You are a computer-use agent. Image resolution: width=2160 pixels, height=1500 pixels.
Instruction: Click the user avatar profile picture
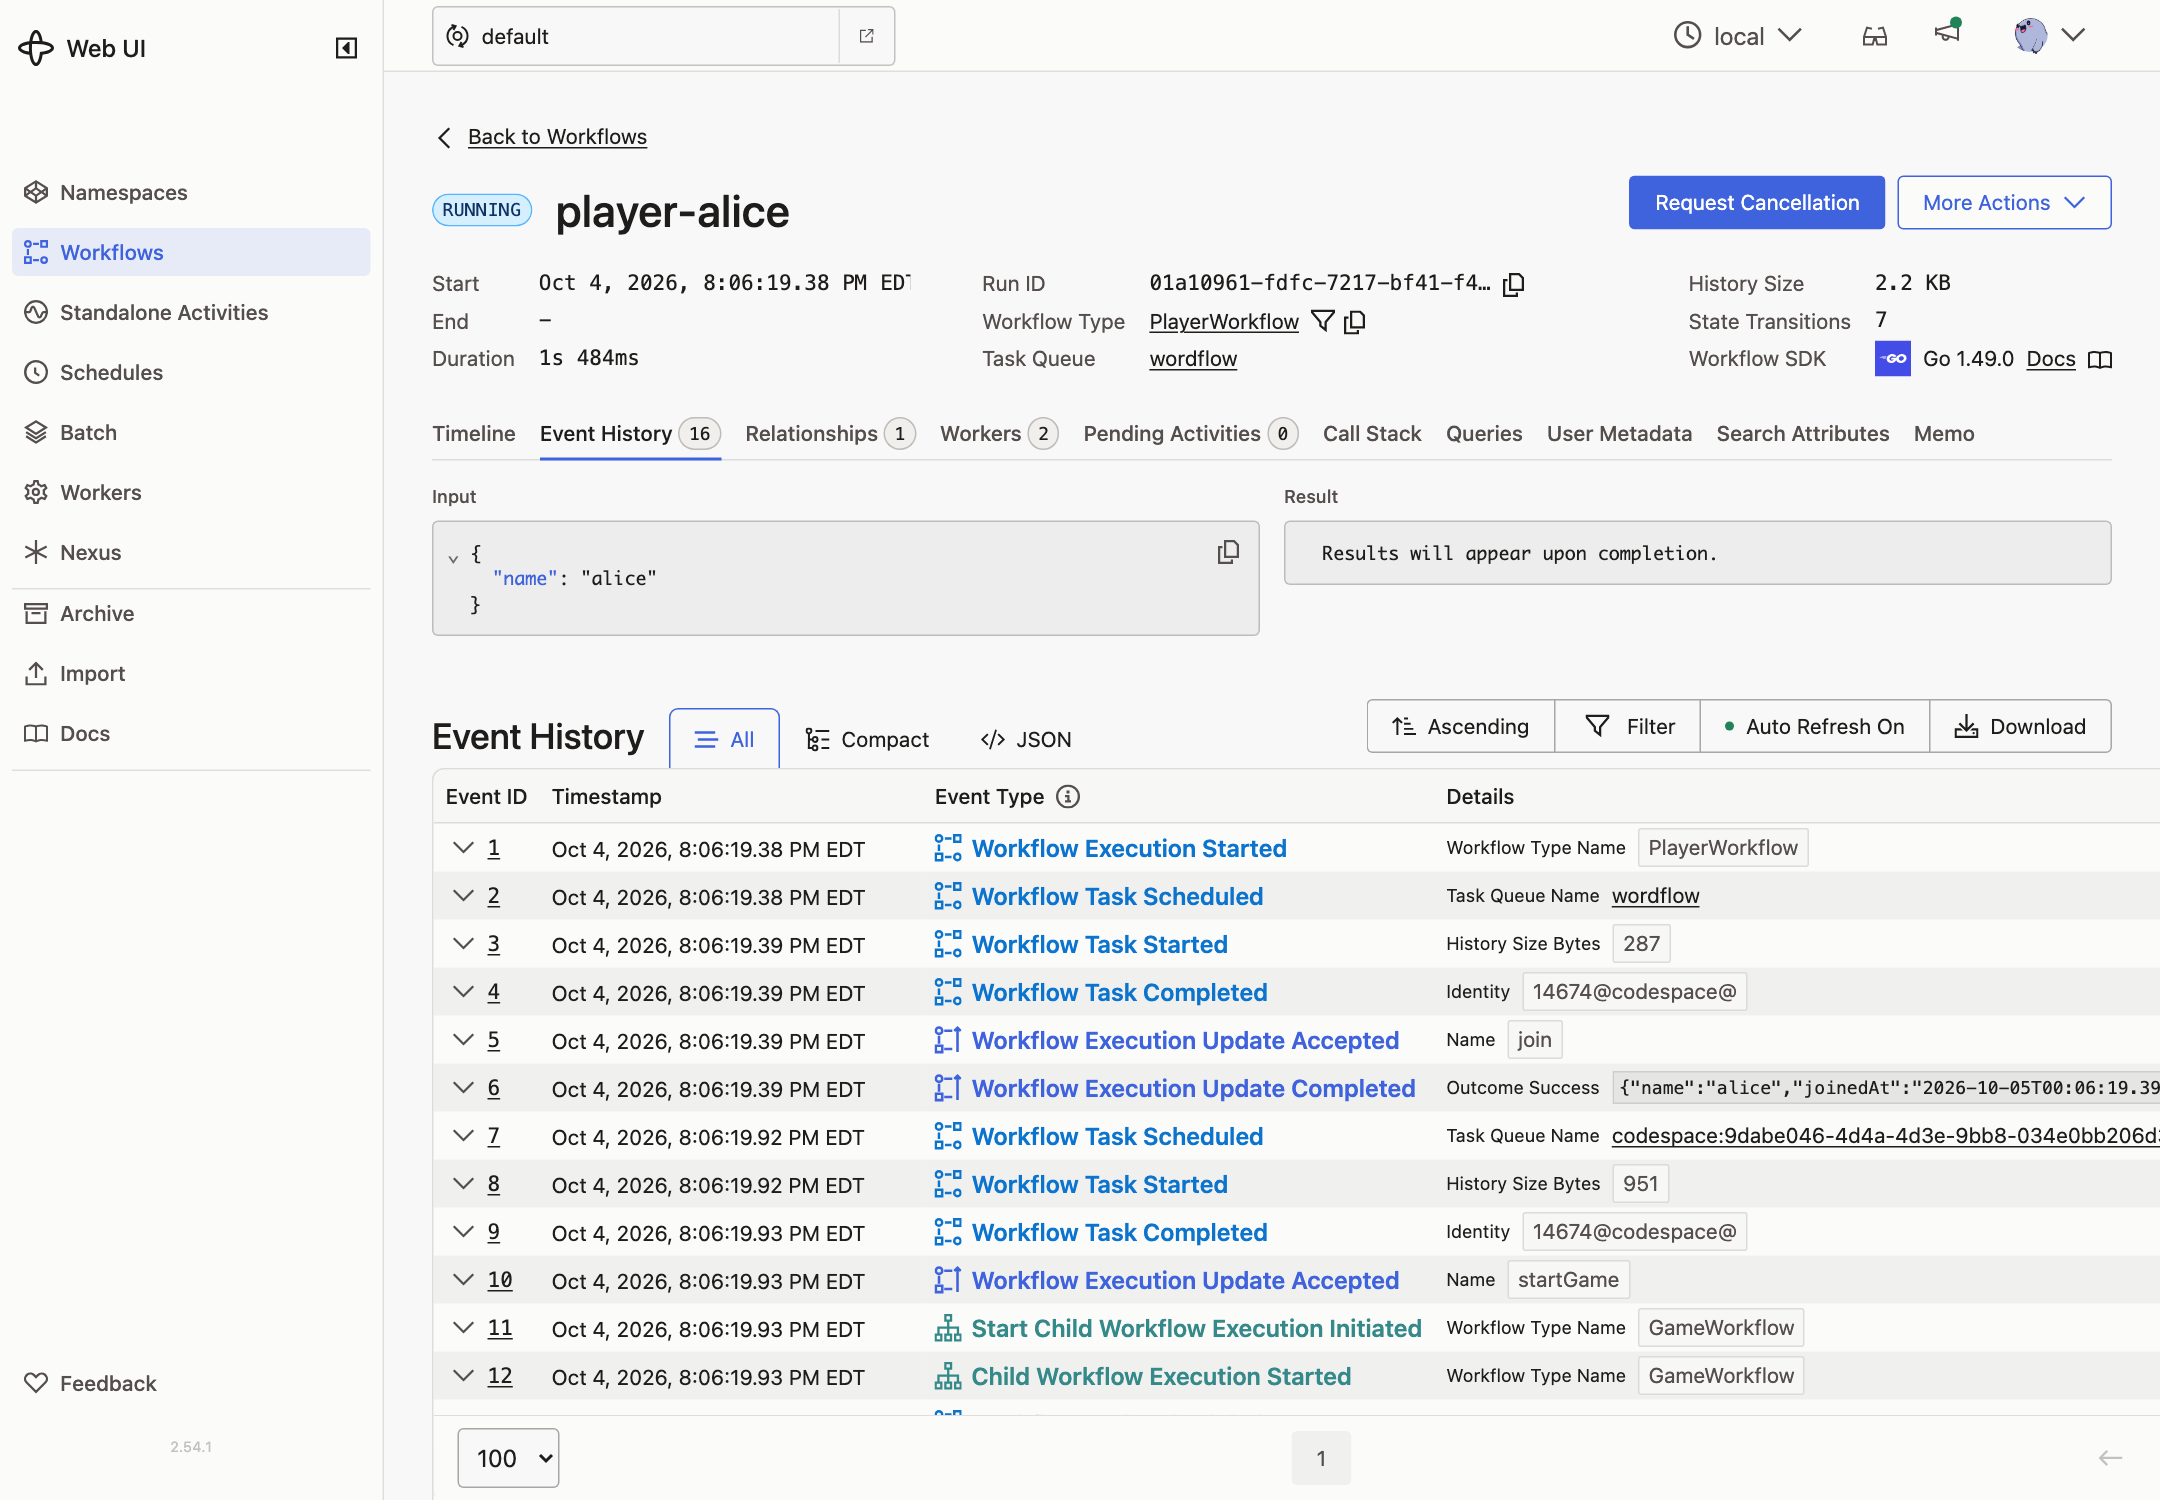[2030, 35]
